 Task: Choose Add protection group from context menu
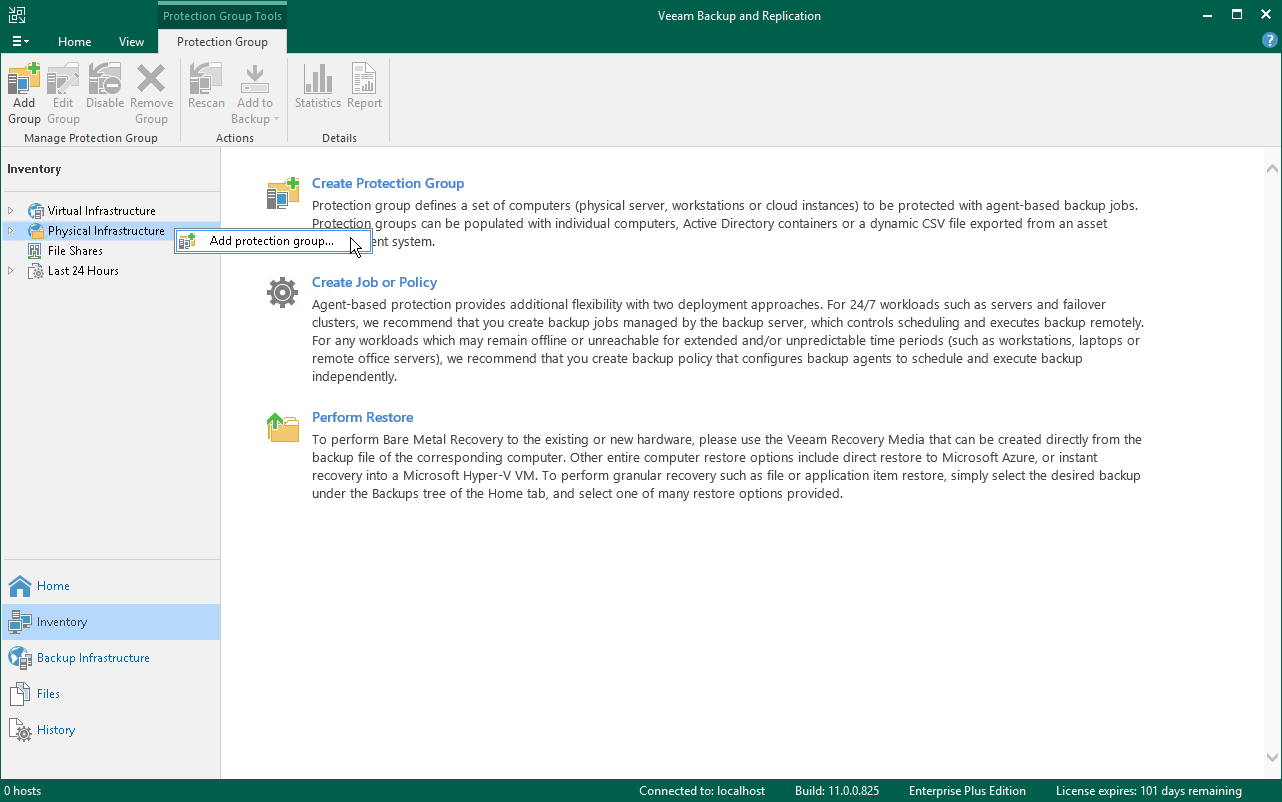coord(272,241)
